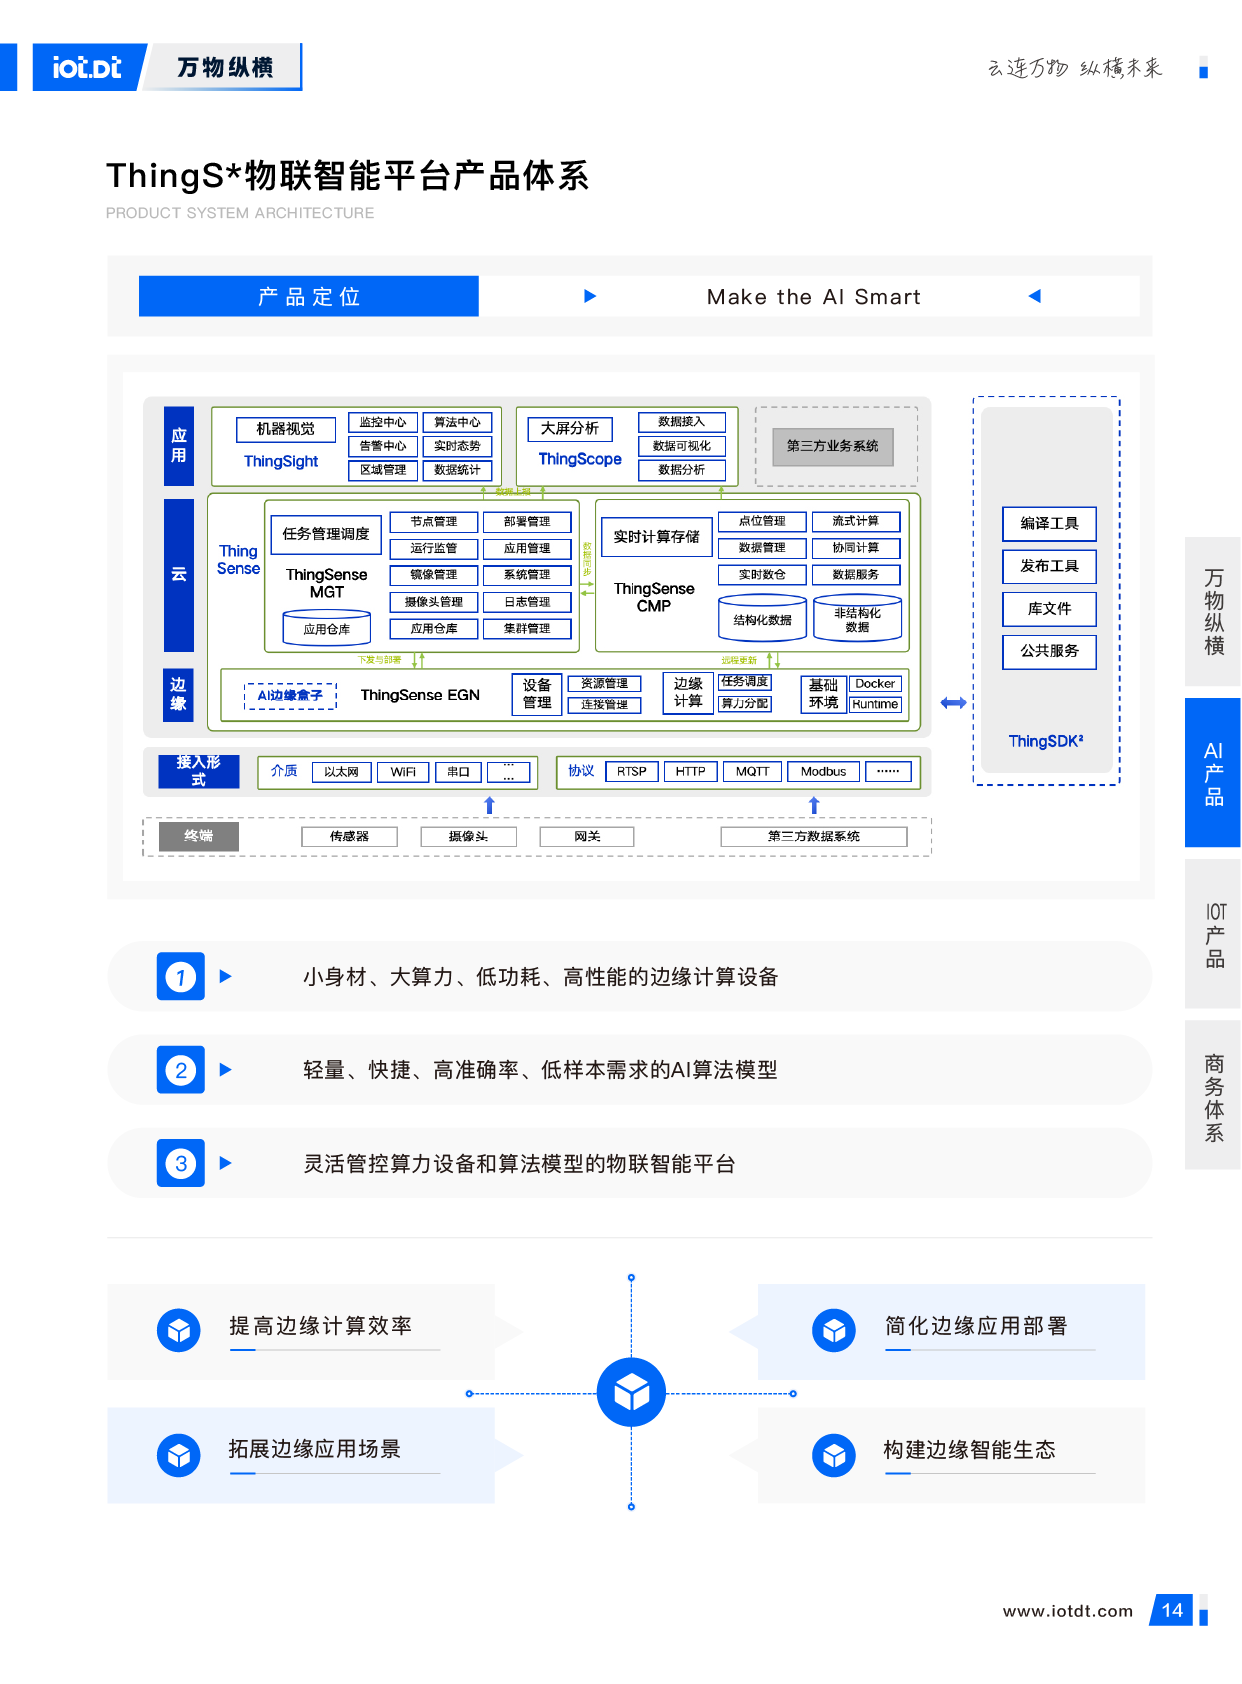
Task: Click the 万物纵横 header label
Action: [225, 67]
